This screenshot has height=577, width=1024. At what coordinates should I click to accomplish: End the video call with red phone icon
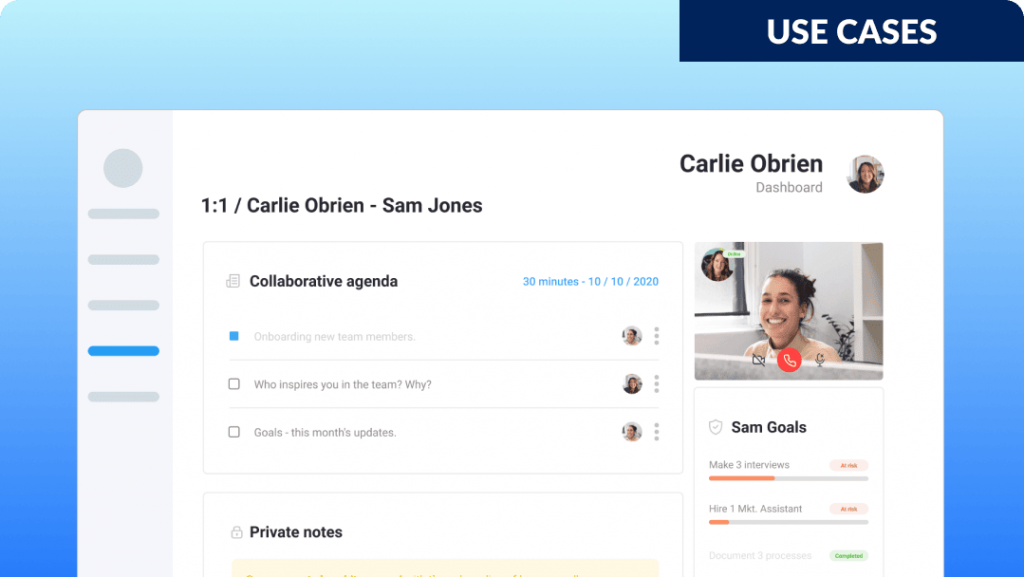point(789,362)
